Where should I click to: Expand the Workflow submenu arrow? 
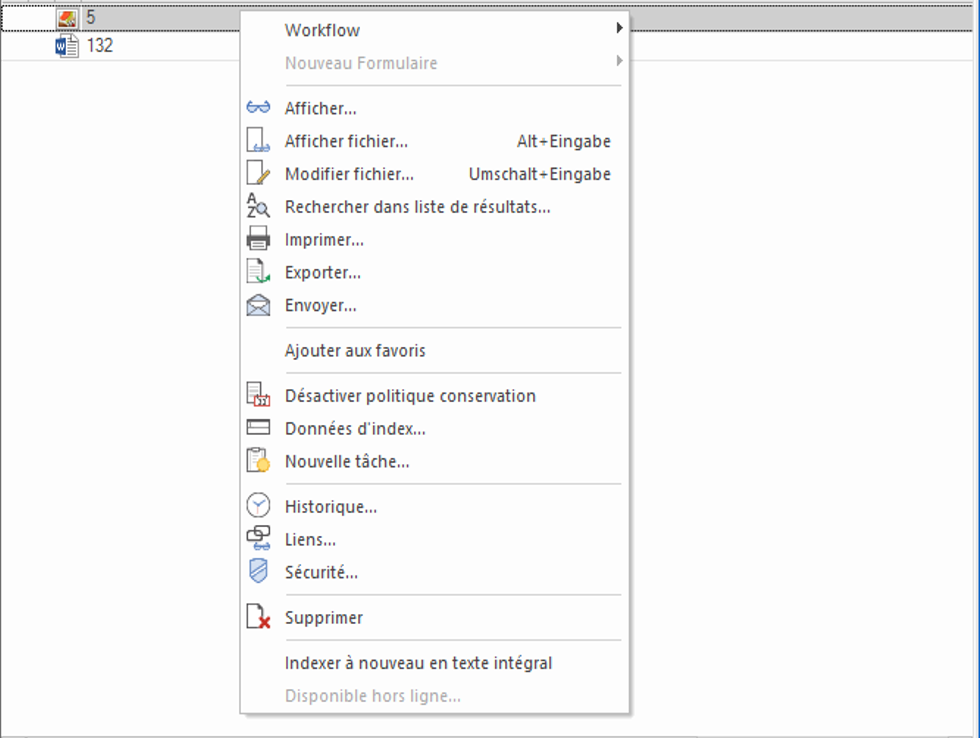click(x=619, y=30)
